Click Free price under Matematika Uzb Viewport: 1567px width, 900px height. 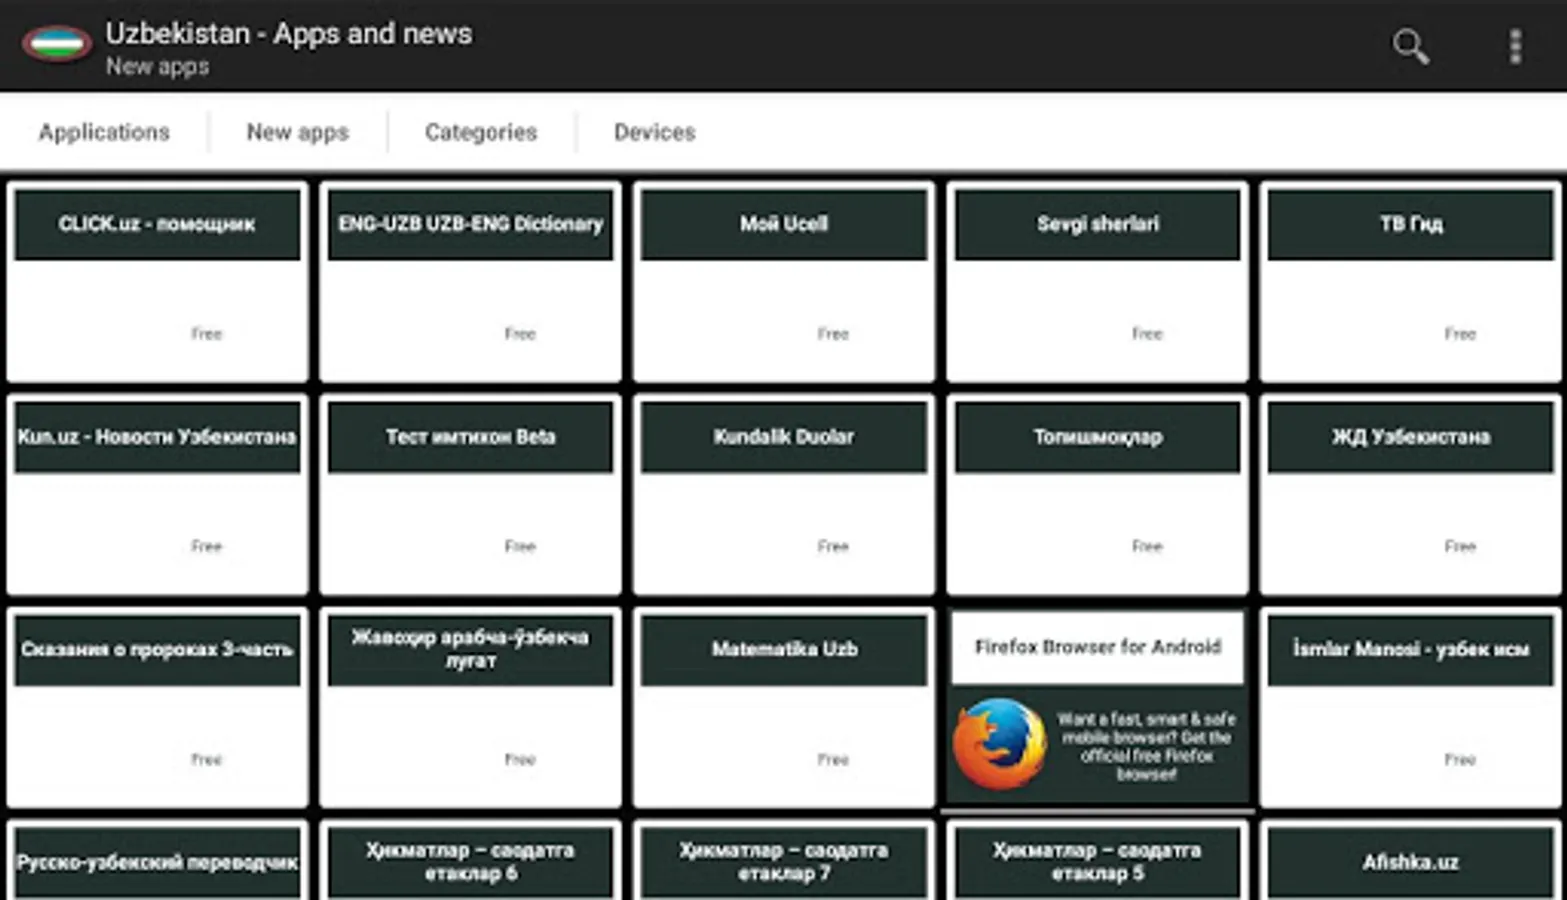click(833, 760)
